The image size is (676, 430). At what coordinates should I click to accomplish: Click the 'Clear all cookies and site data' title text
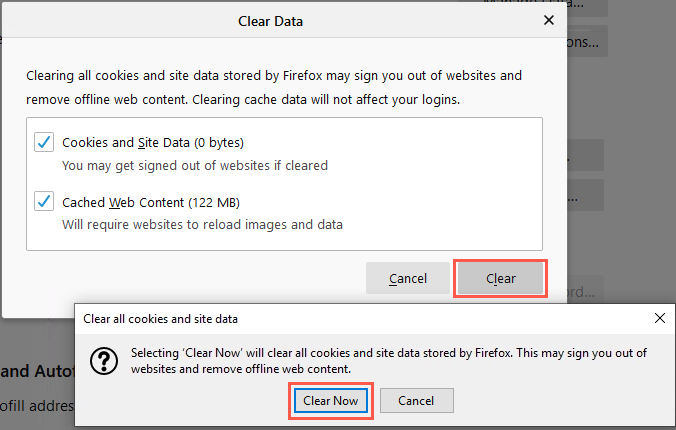pyautogui.click(x=160, y=319)
